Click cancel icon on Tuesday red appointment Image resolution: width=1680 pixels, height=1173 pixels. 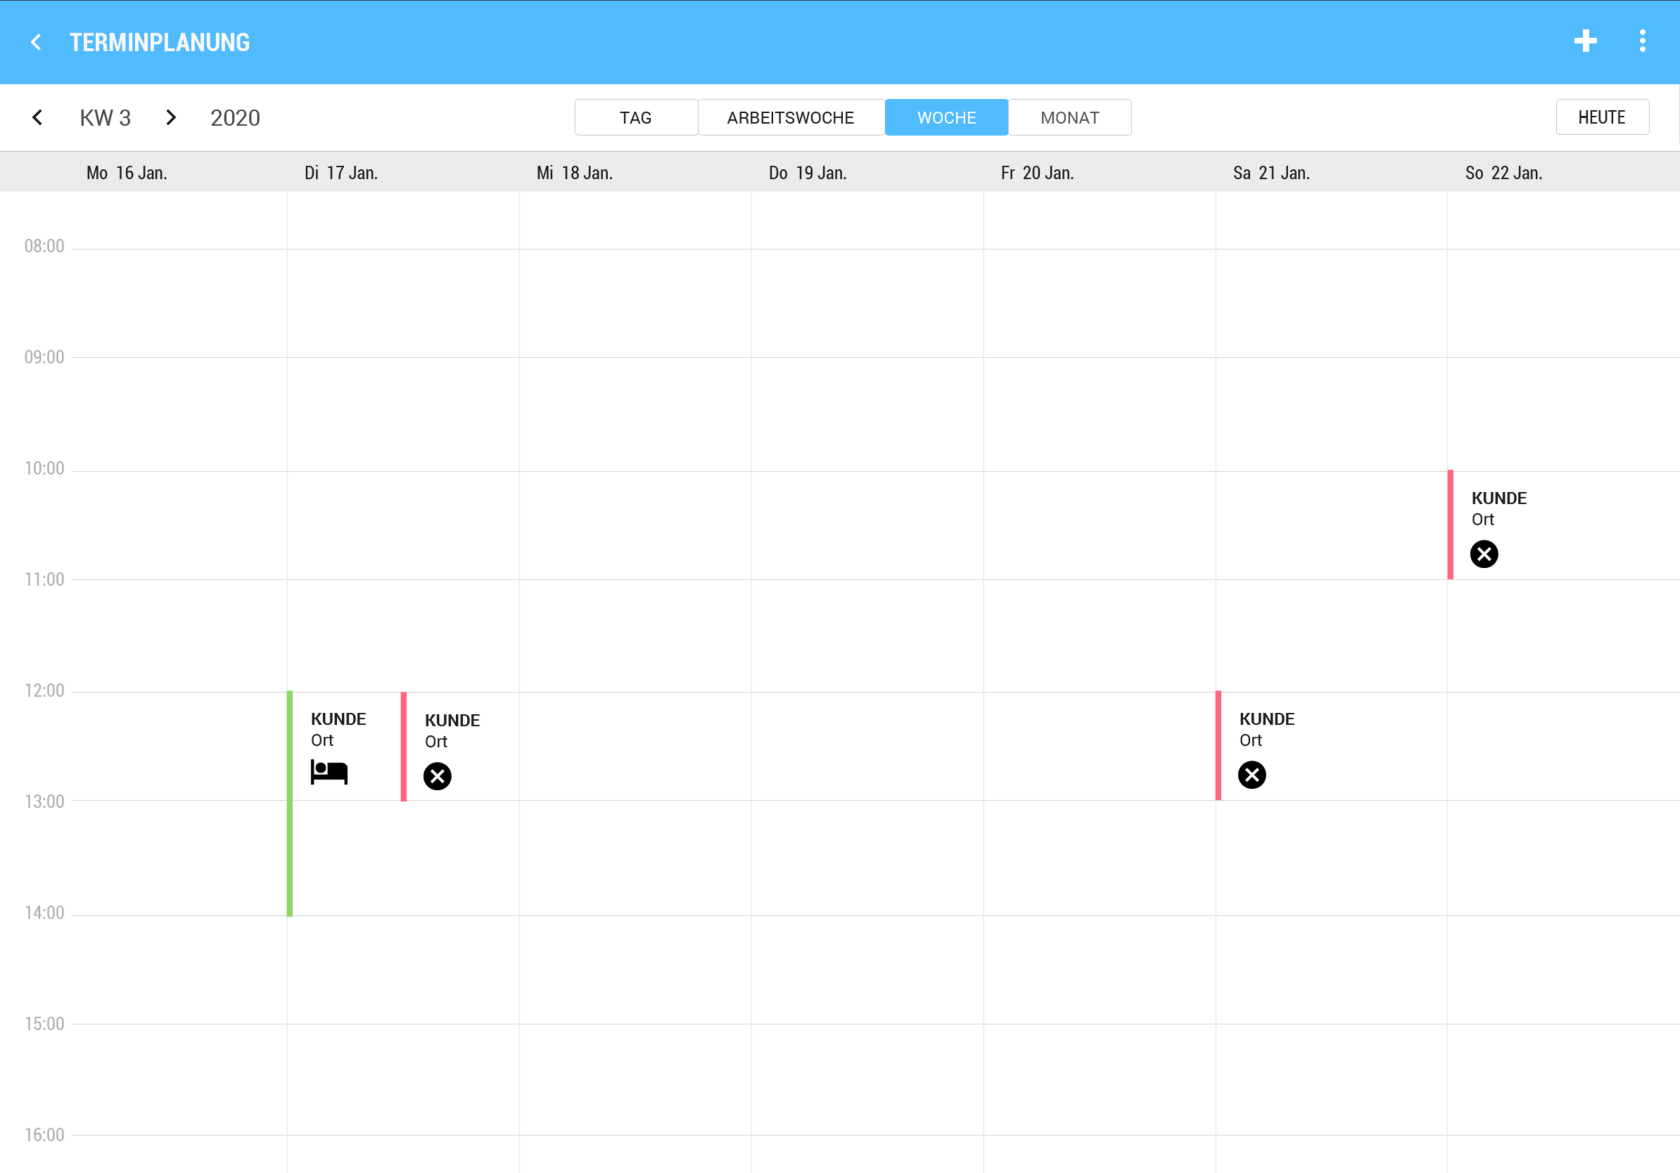pos(437,776)
